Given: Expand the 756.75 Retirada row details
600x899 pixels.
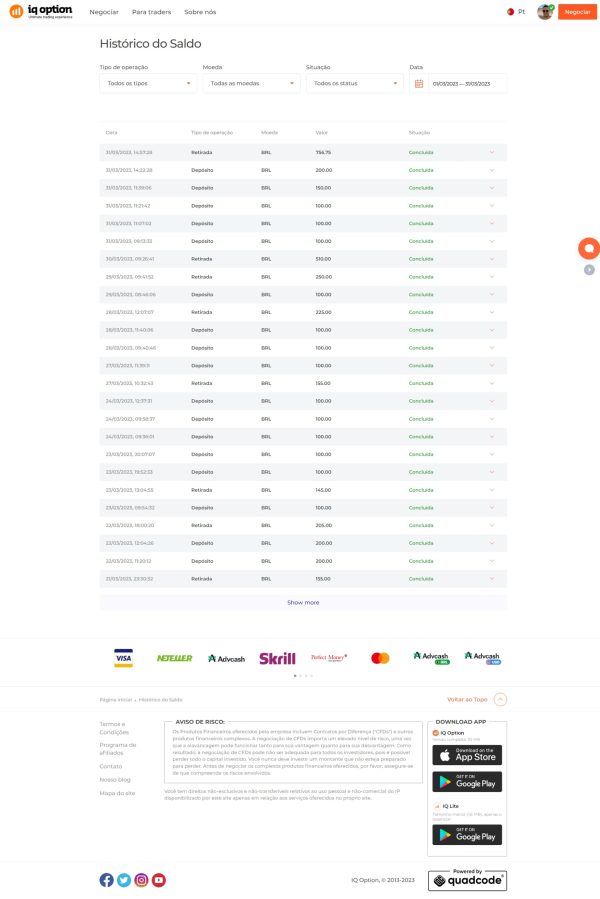Looking at the screenshot, I should click(492, 153).
